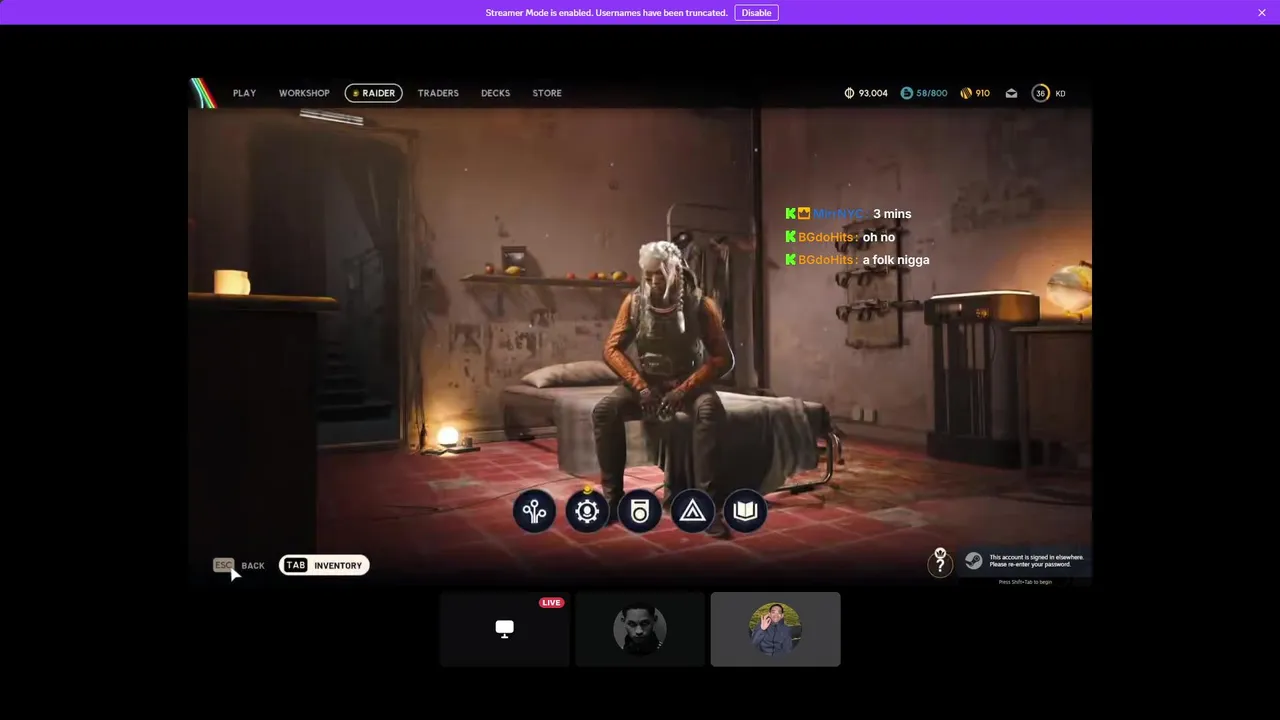Switch to the PLAY tab

click(x=244, y=93)
